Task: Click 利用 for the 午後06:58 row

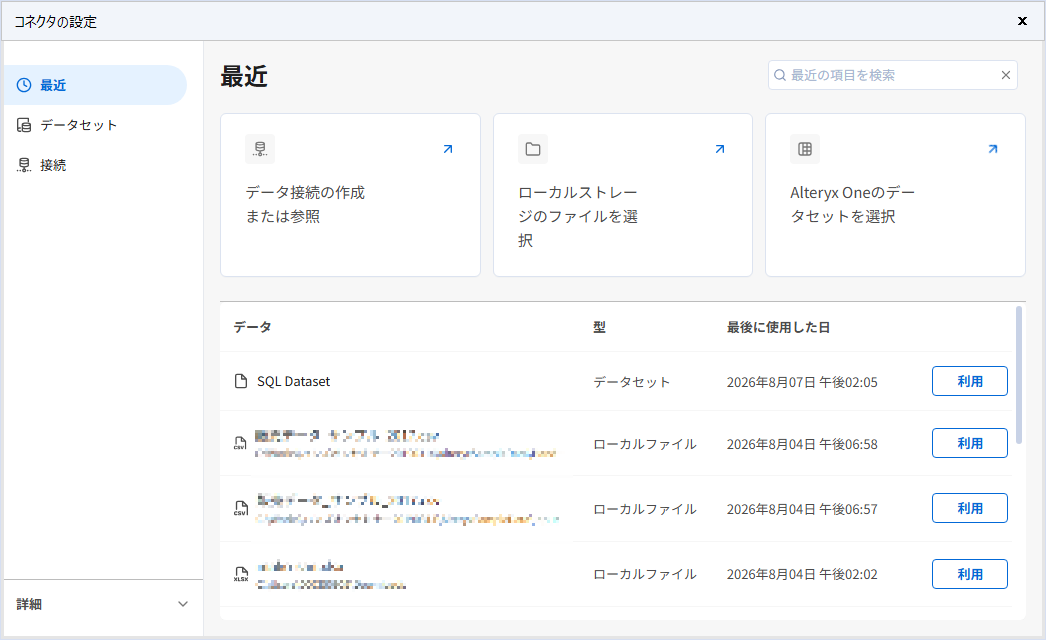Action: click(969, 443)
